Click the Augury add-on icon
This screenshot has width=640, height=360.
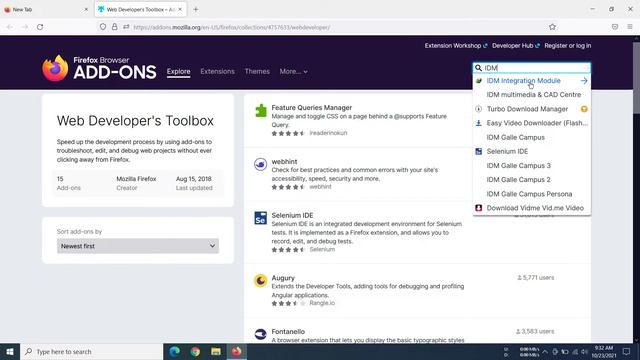[260, 280]
